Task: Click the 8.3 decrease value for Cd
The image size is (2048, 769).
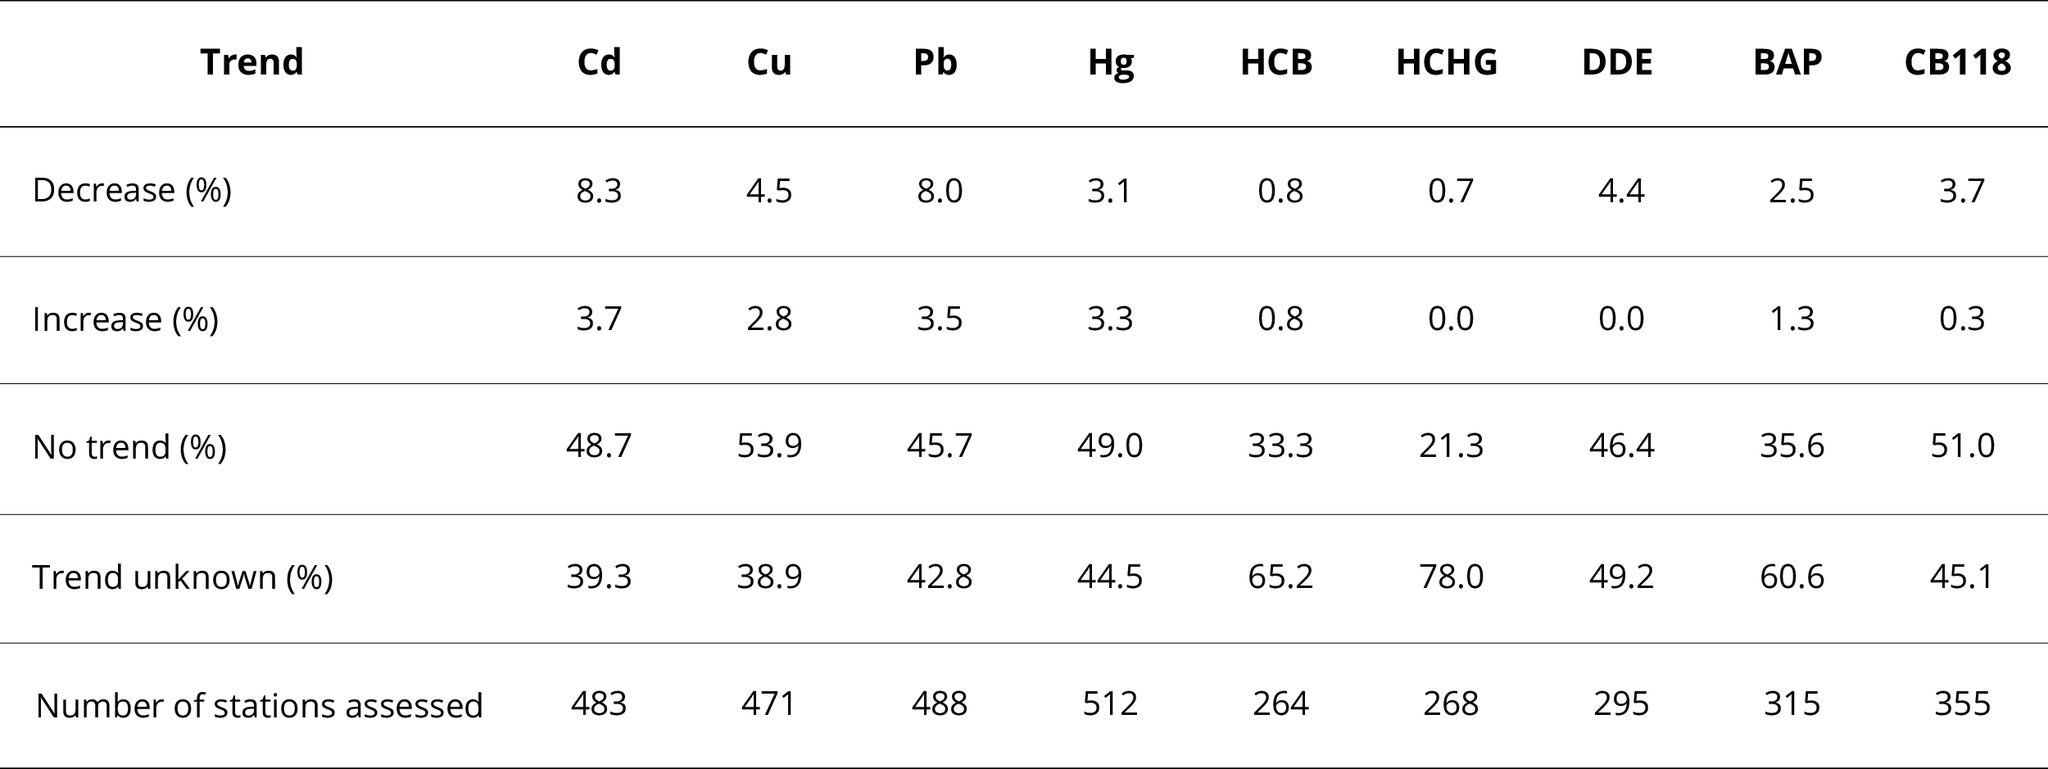Action: coord(599,190)
